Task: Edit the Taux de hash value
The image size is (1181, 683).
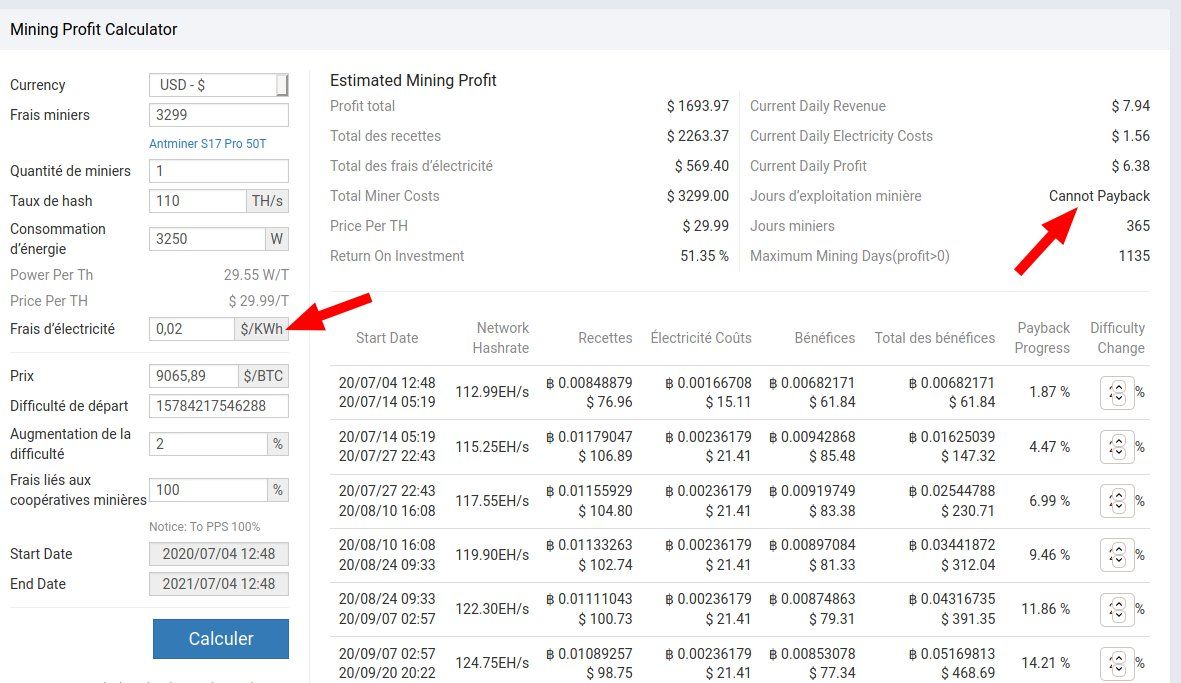Action: 197,201
